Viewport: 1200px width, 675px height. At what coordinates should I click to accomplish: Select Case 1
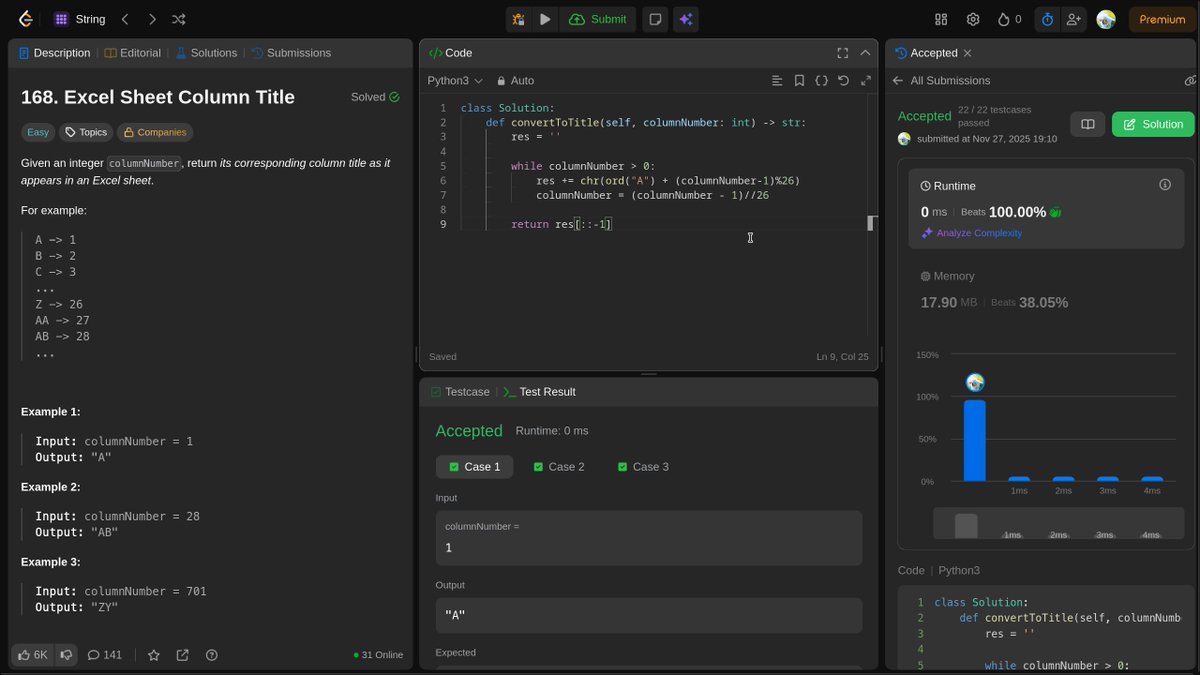(x=474, y=467)
